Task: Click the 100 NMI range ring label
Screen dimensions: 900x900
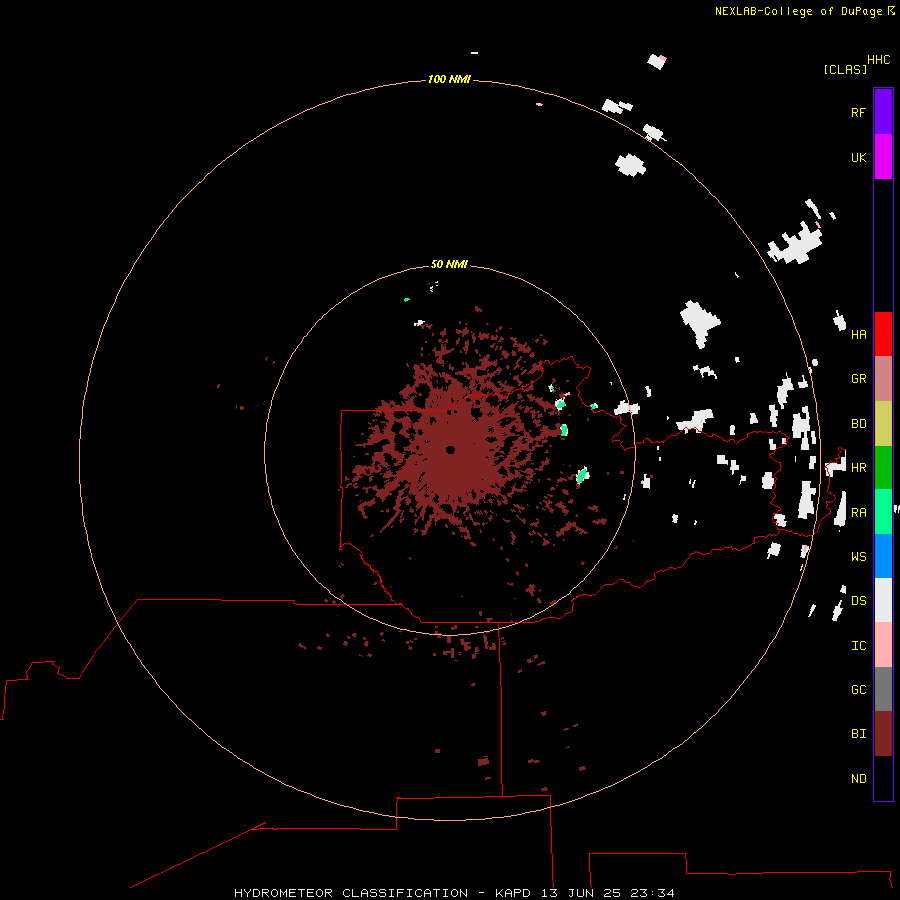Action: [449, 79]
